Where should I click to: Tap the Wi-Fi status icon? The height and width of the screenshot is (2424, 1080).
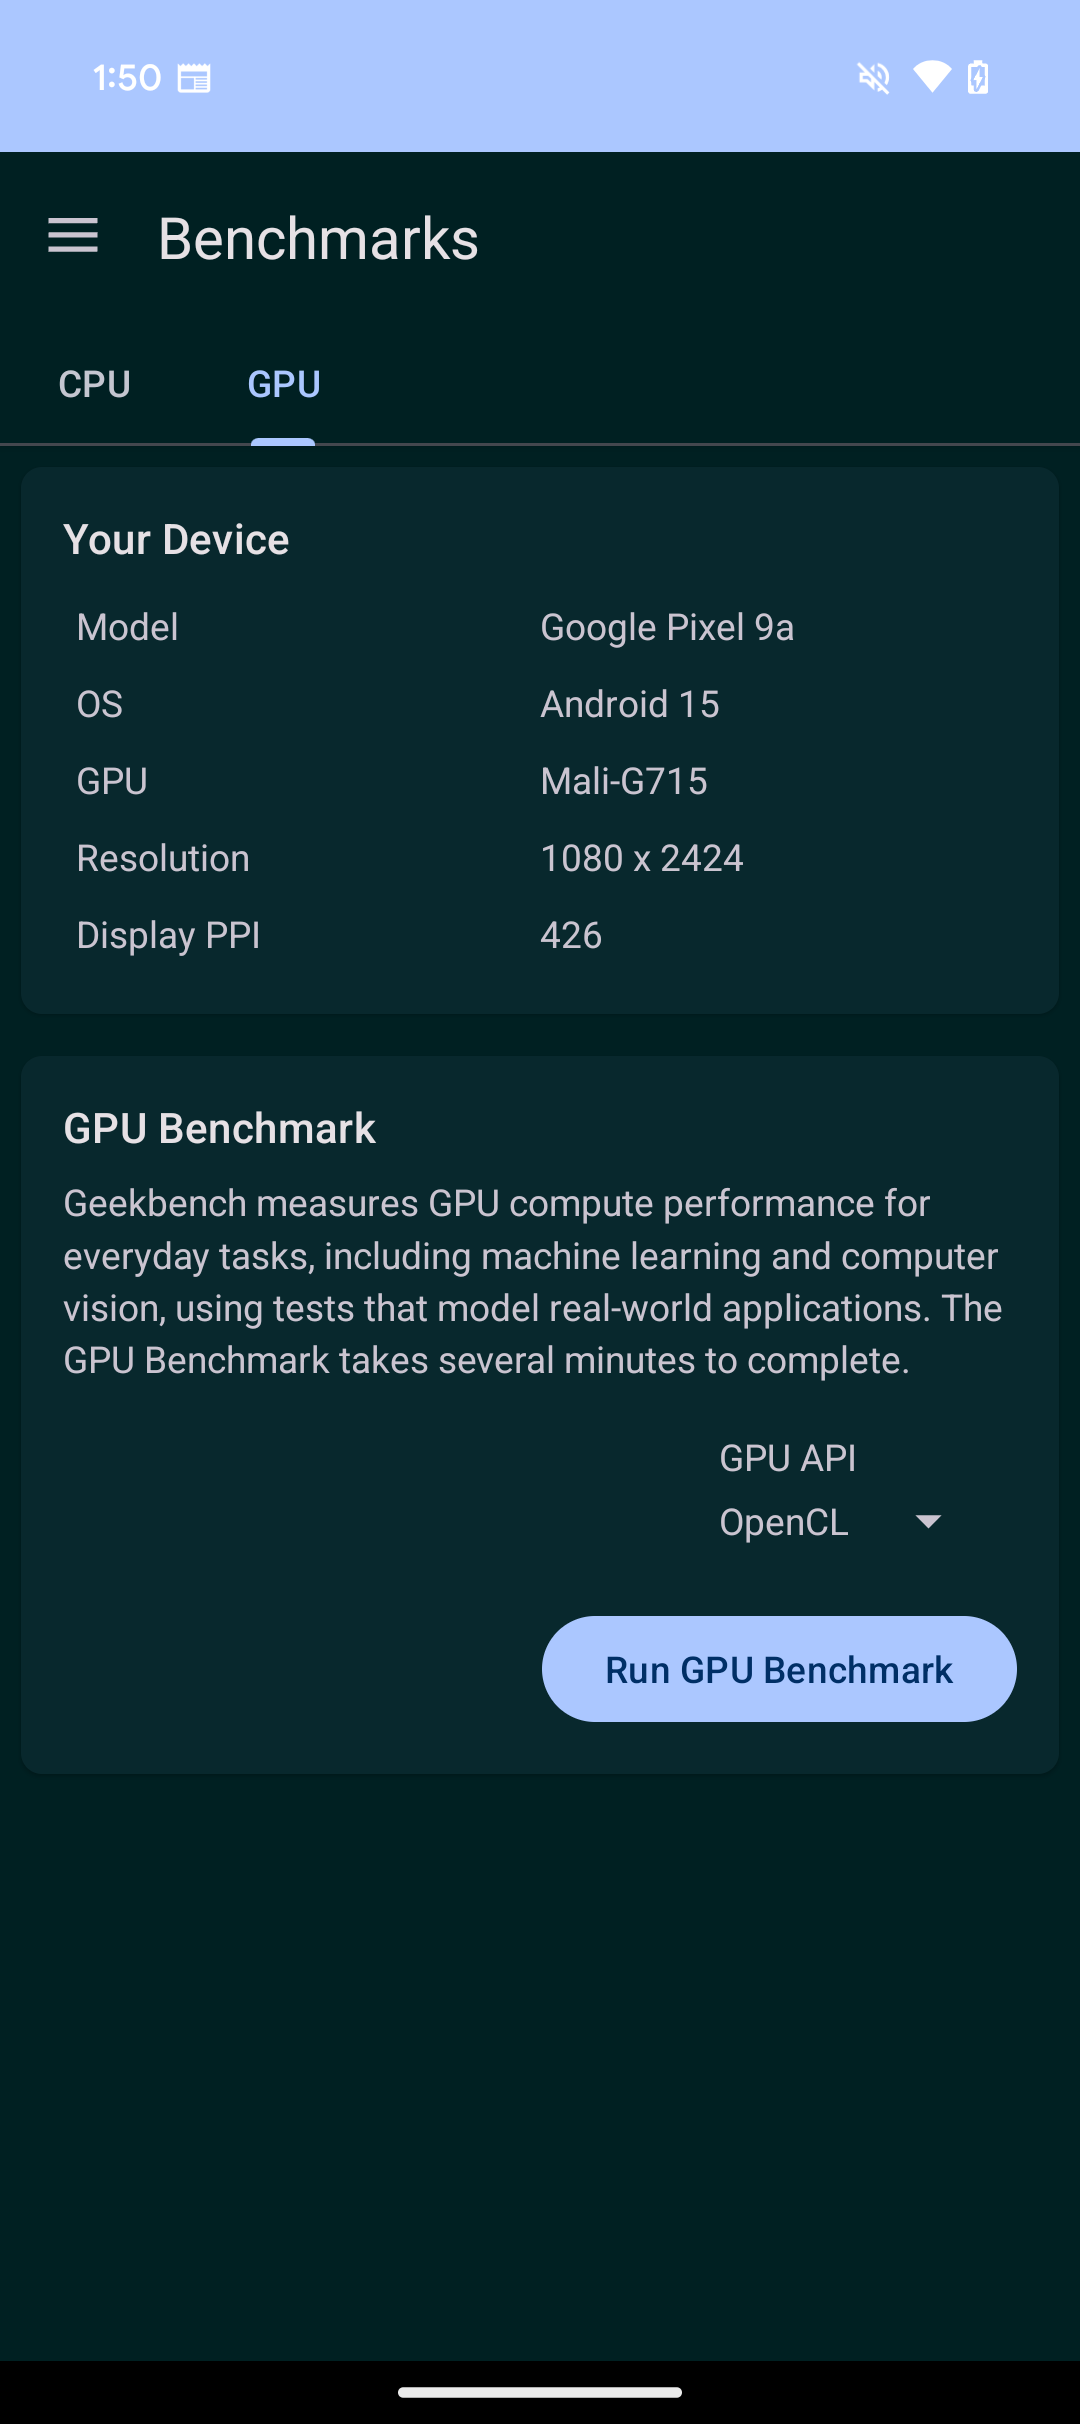(932, 77)
